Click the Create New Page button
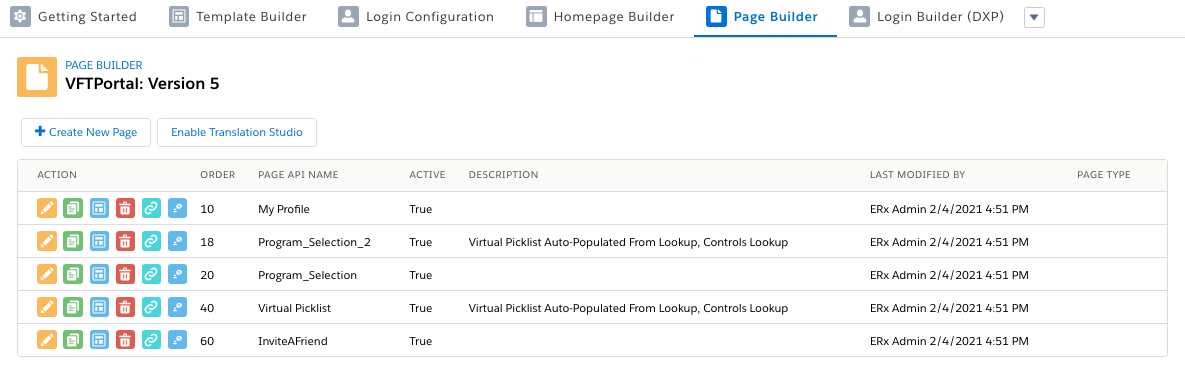This screenshot has width=1185, height=374. (x=85, y=132)
